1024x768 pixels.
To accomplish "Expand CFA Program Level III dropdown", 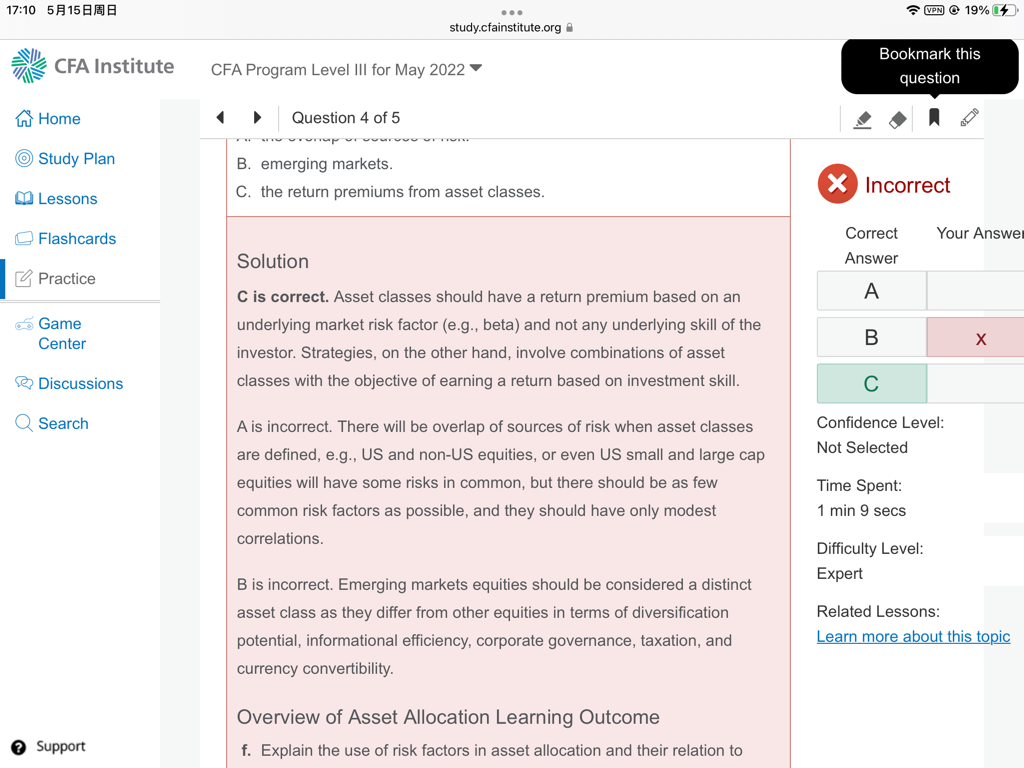I will point(476,69).
